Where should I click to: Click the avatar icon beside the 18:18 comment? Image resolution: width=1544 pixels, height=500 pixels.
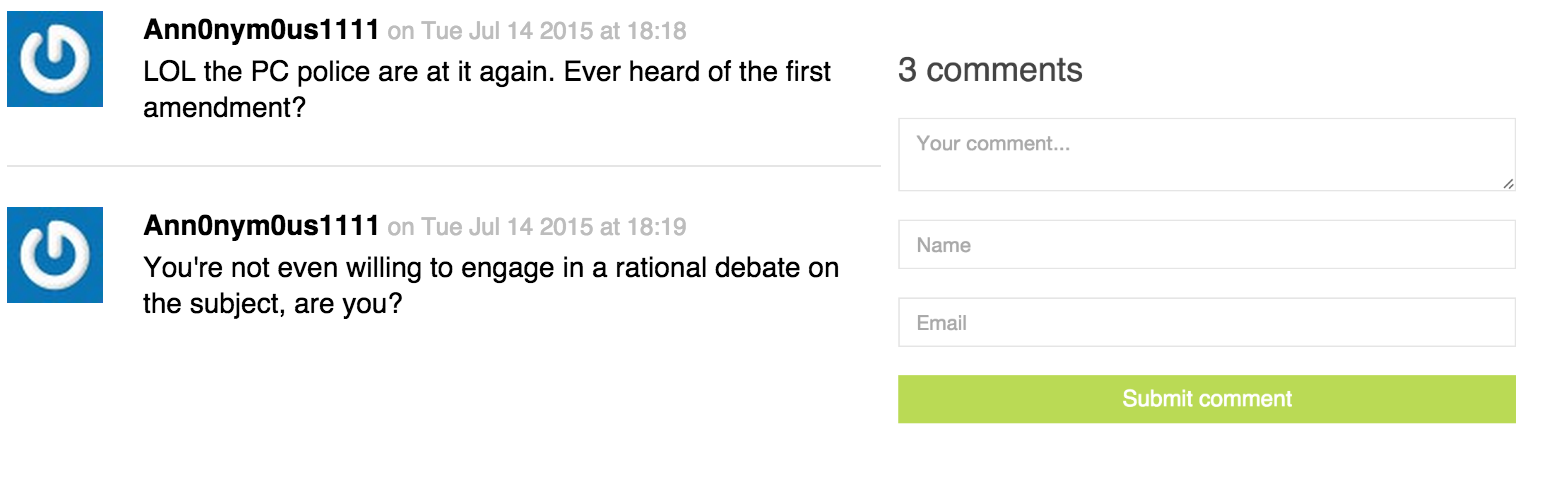[x=55, y=59]
